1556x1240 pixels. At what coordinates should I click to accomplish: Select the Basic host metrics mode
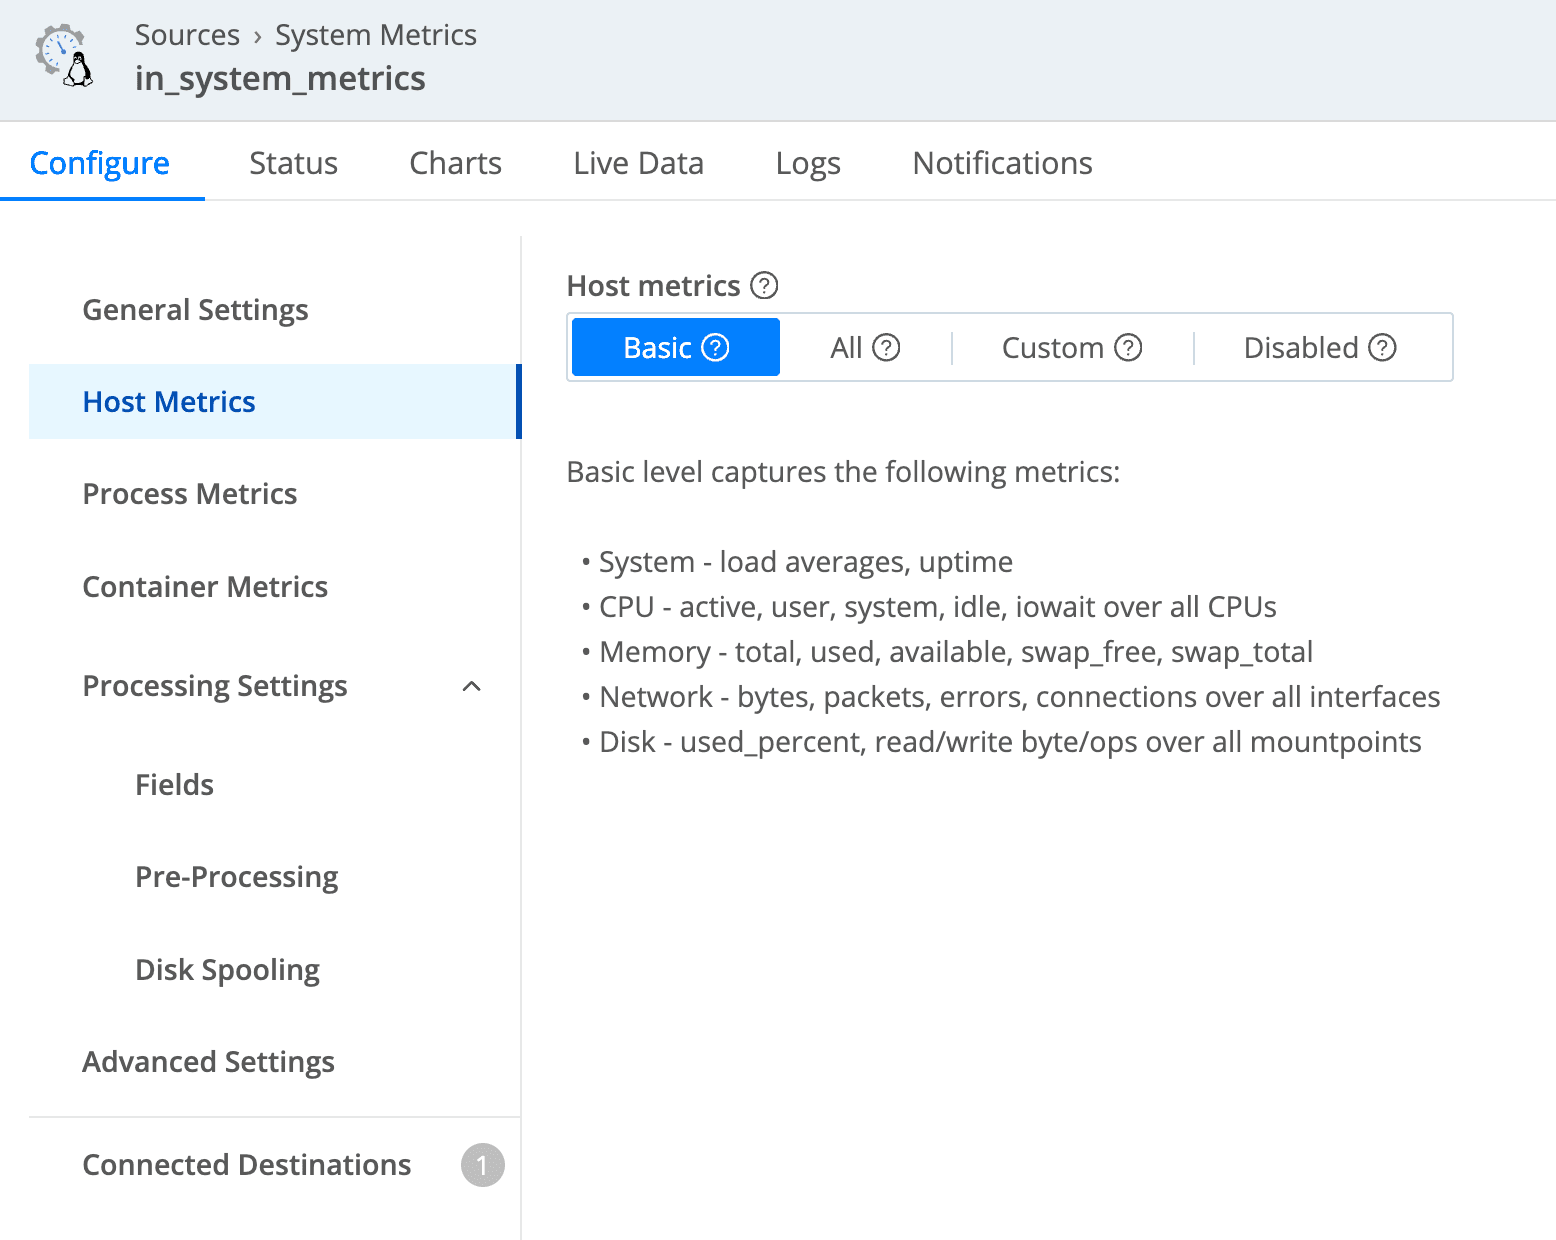[x=657, y=347]
